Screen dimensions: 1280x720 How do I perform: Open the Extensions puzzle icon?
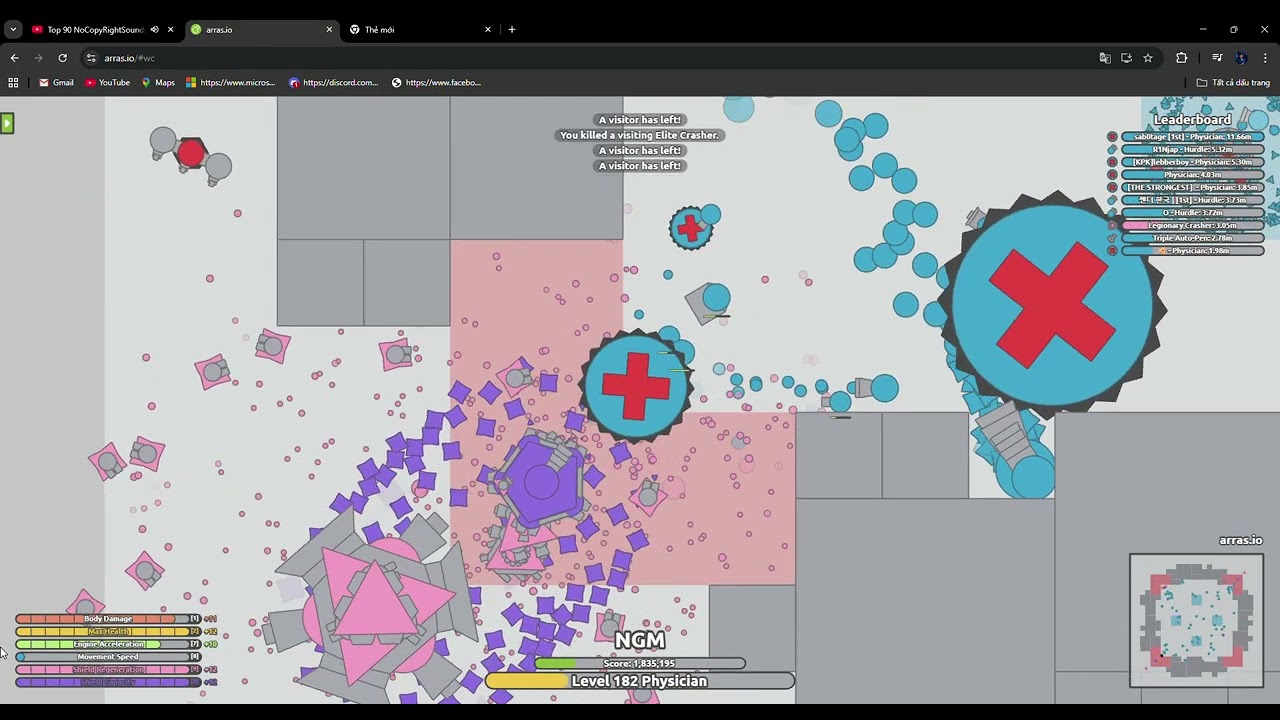1181,58
